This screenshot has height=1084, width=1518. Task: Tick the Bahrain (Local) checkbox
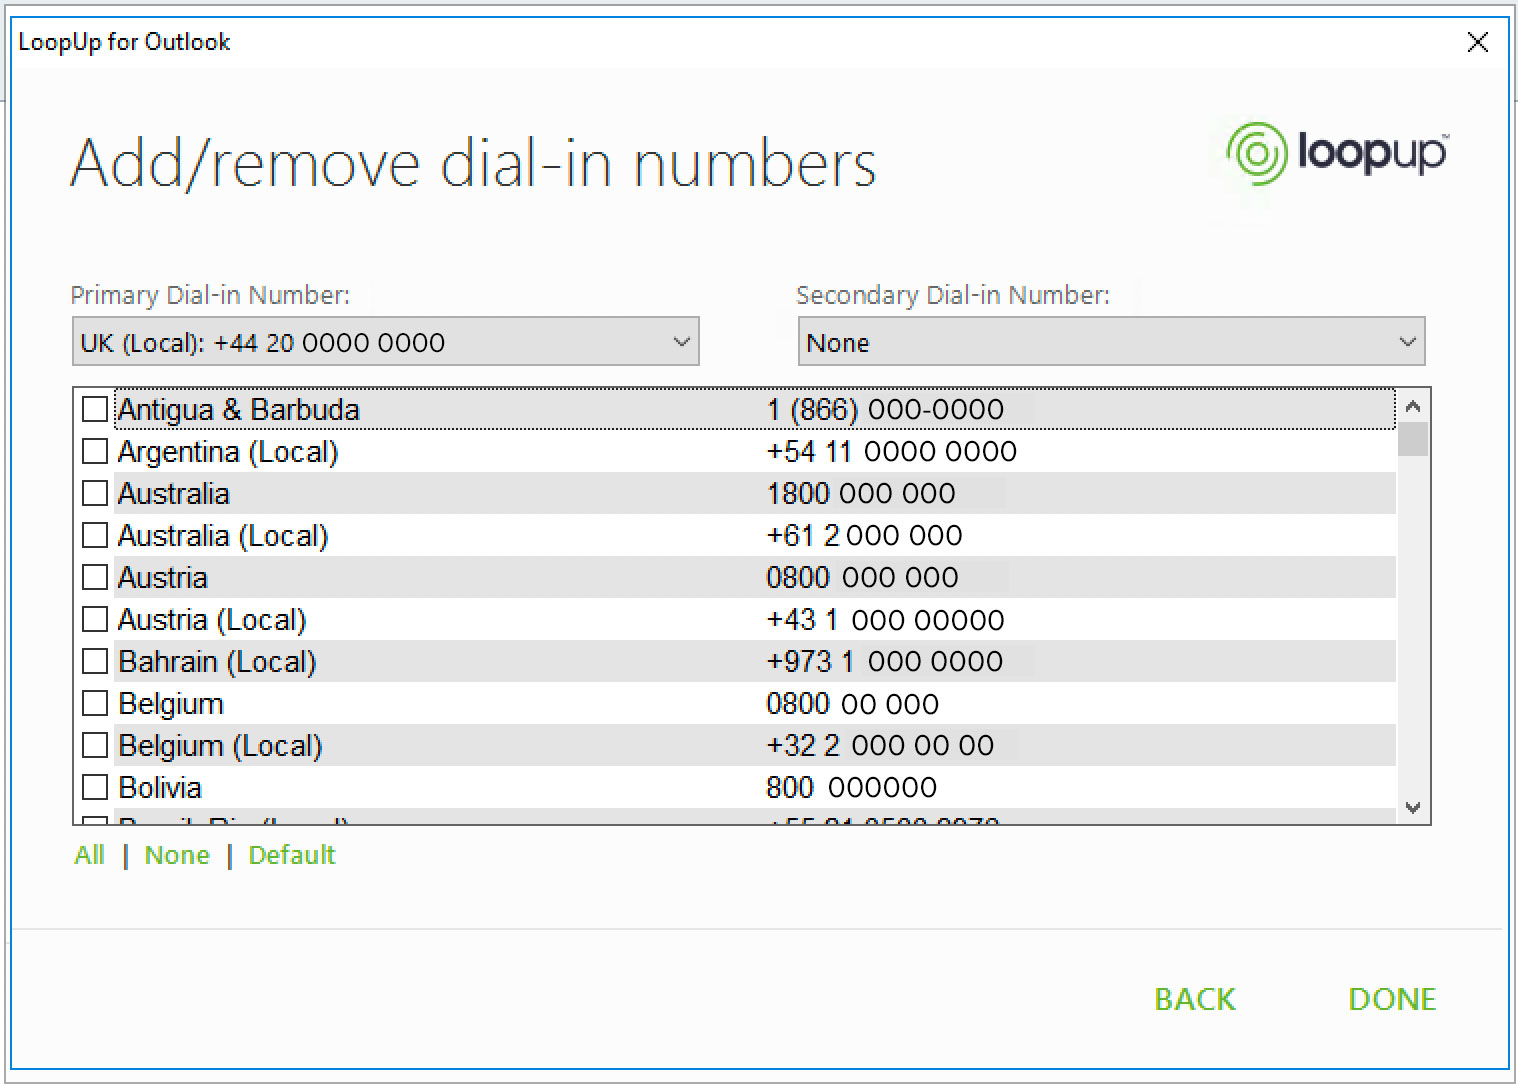[95, 660]
